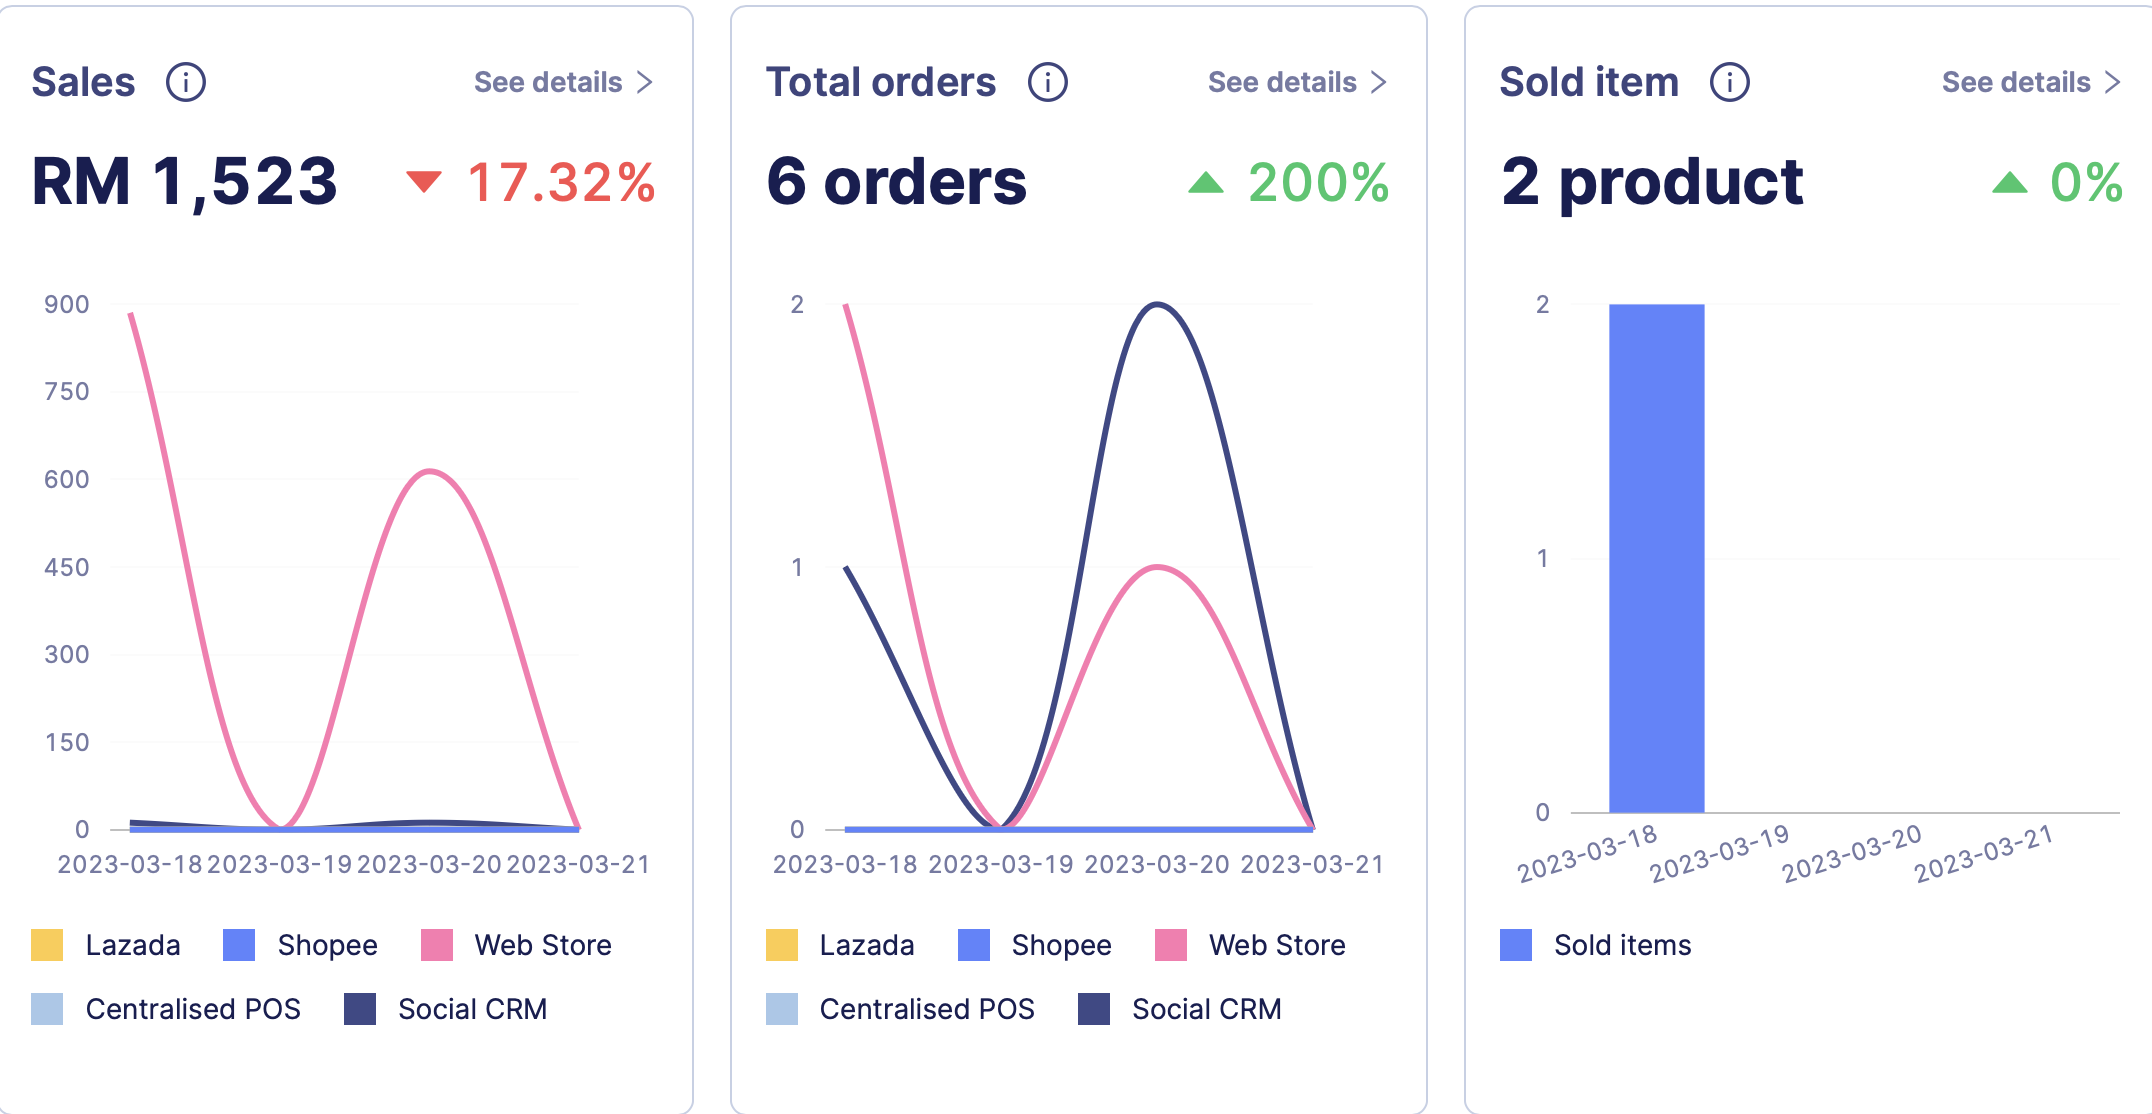Screen dimensions: 2152x1114
Task: Click the red down arrow next to 17.32%
Action: coord(424,181)
